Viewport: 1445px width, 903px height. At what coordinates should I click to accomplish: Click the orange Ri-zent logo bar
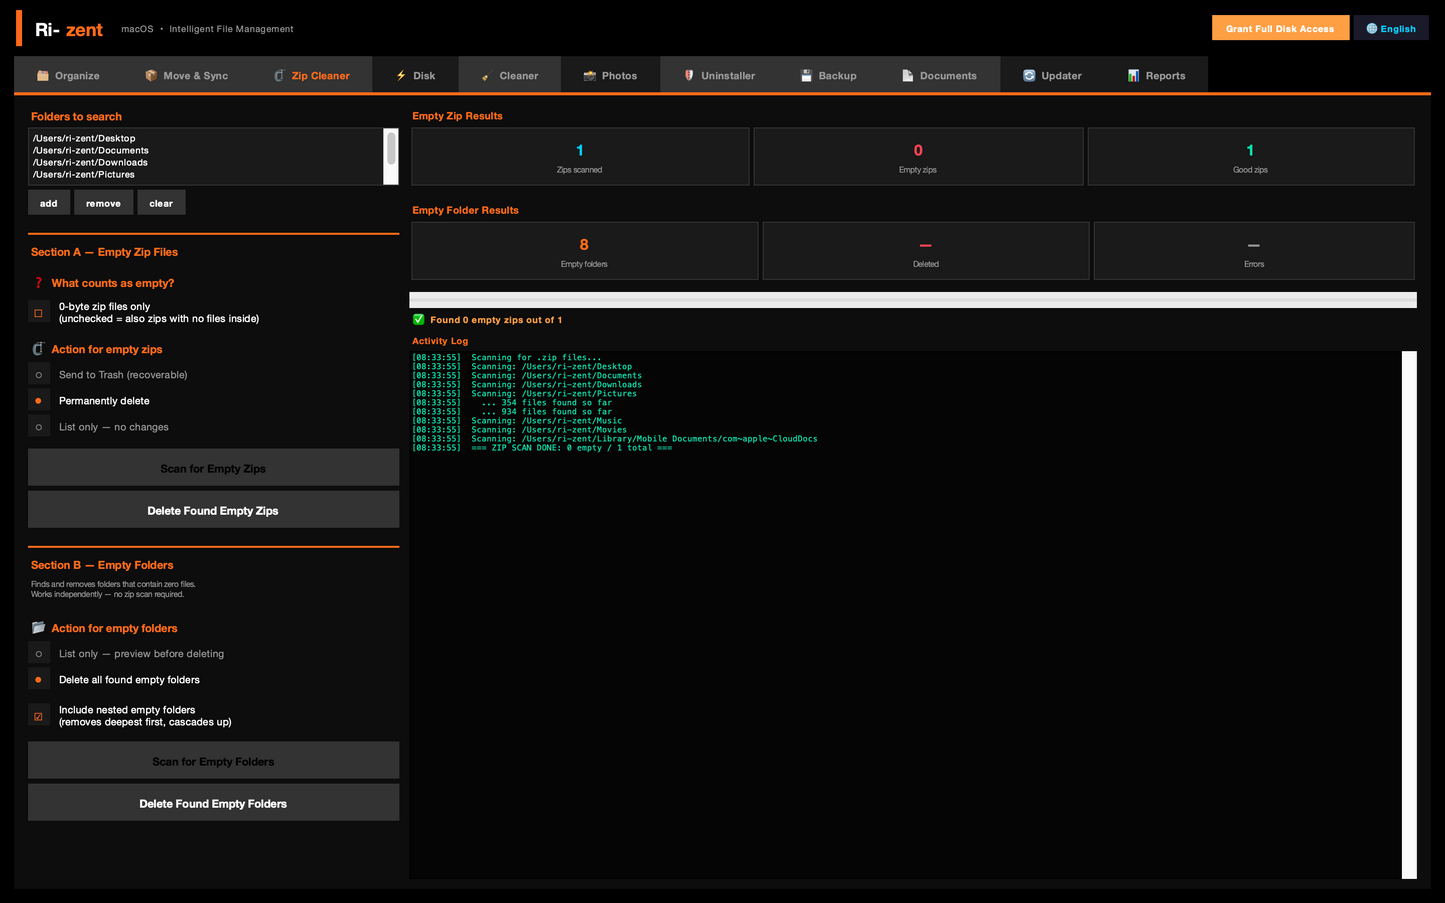pos(19,28)
